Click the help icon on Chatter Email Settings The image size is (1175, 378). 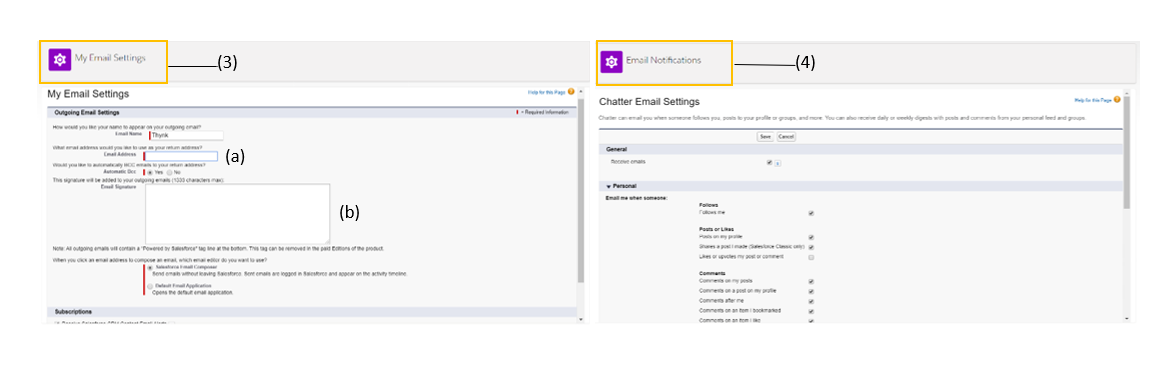point(1117,99)
